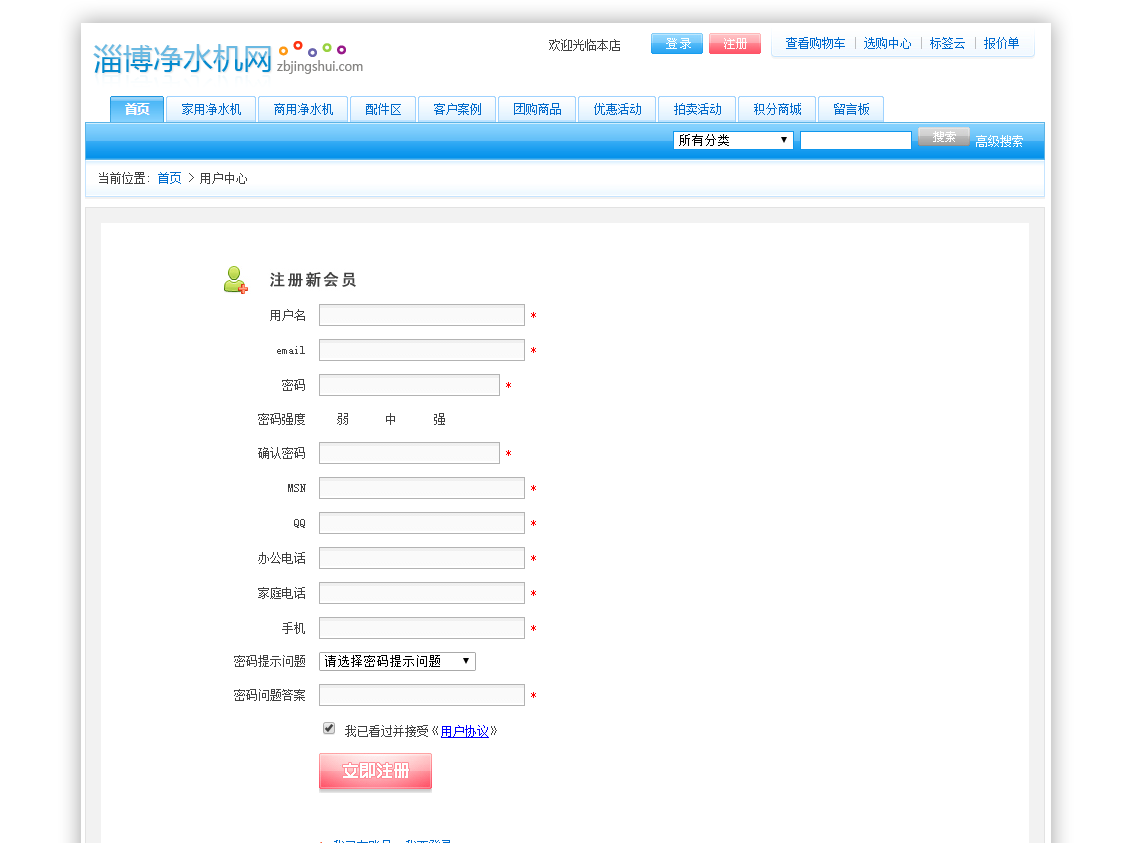Screen dimensions: 1133x843
Task: Focus the QQ input field
Action: [422, 523]
